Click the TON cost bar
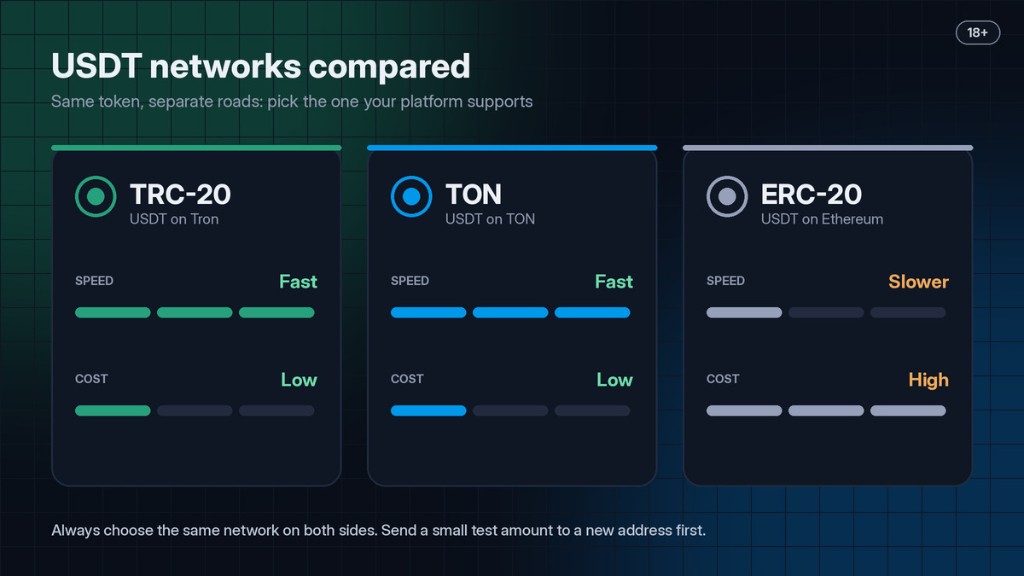 [x=510, y=411]
